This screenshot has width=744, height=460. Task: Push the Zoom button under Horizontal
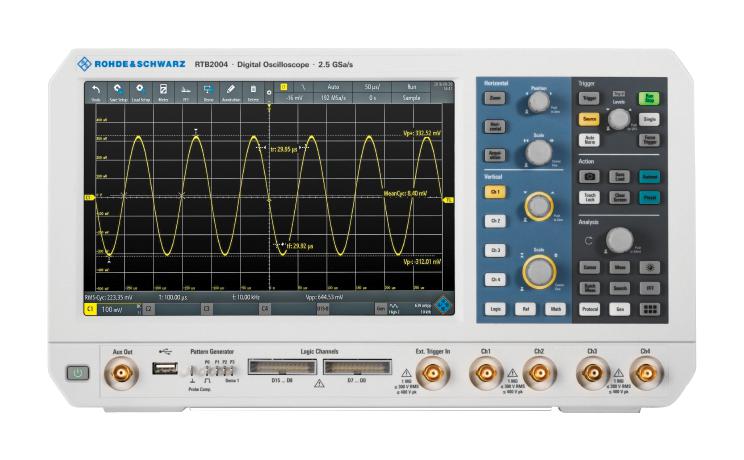tap(495, 98)
